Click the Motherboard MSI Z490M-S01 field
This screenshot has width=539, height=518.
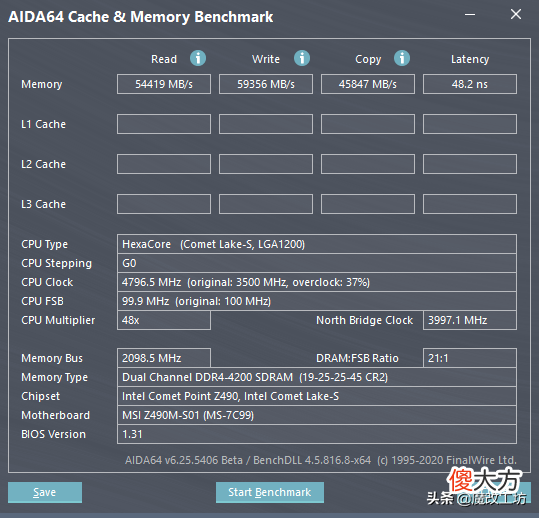pyautogui.click(x=317, y=415)
